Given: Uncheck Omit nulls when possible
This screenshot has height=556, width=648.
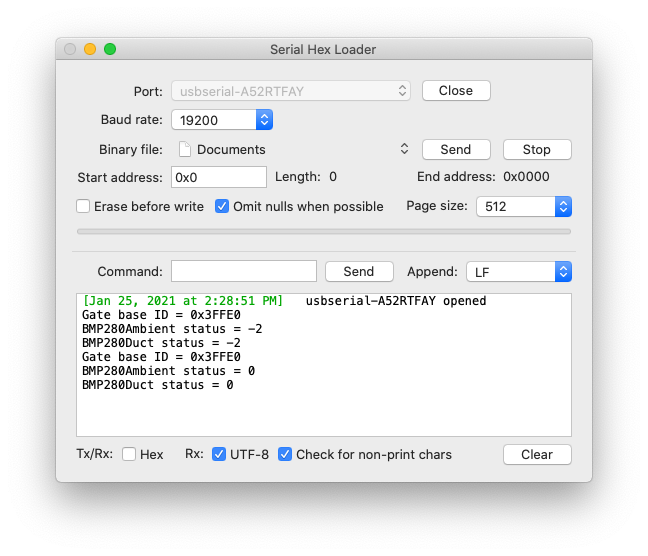Looking at the screenshot, I should click(x=222, y=206).
